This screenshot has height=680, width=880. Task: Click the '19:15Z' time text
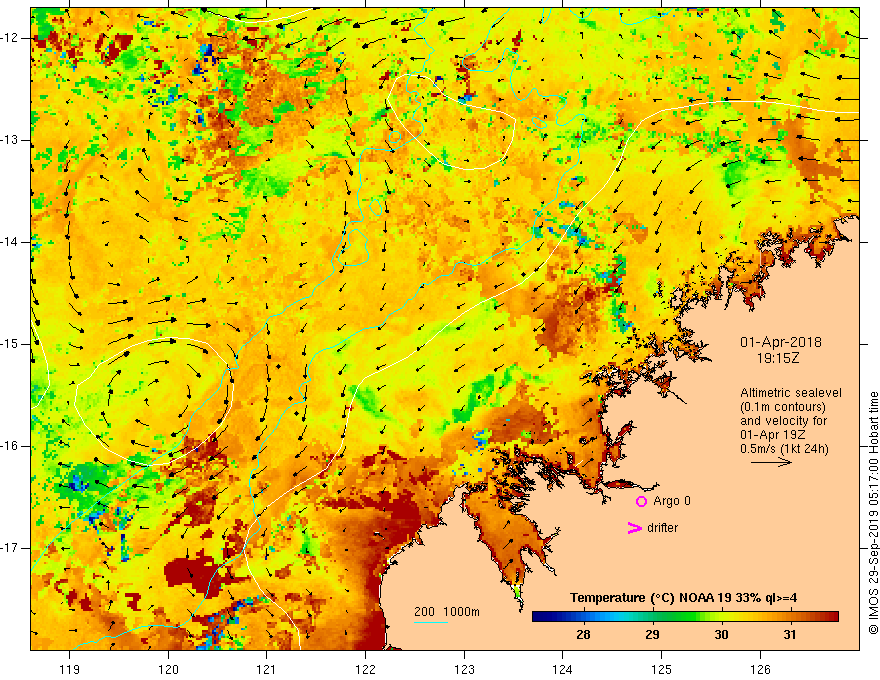click(777, 358)
